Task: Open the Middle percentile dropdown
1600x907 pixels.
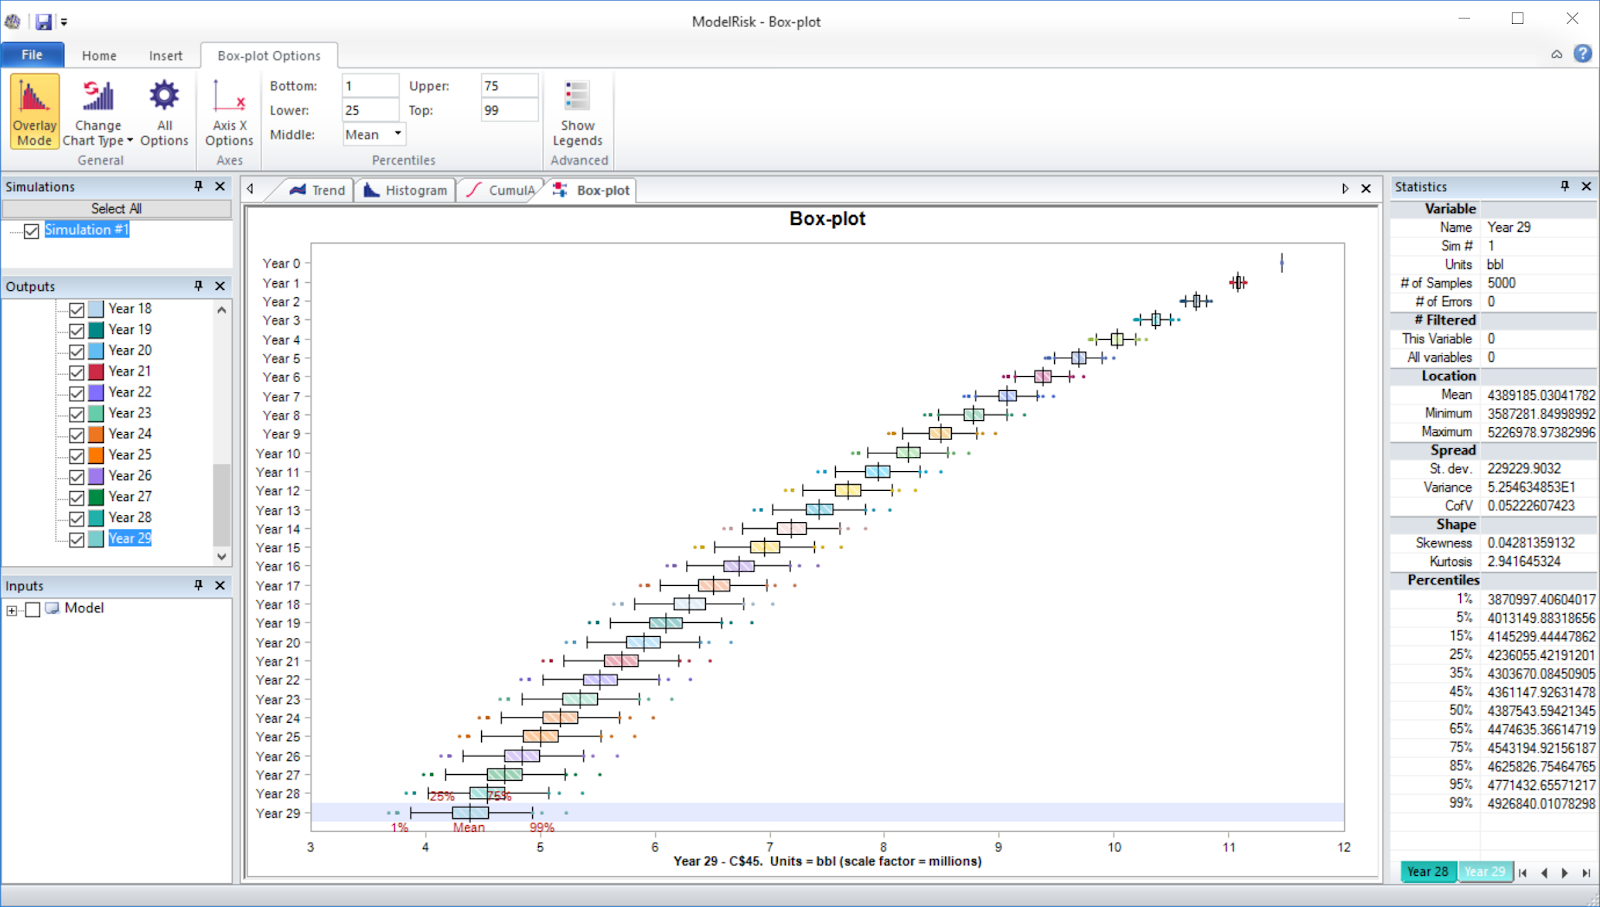Action: (x=396, y=134)
